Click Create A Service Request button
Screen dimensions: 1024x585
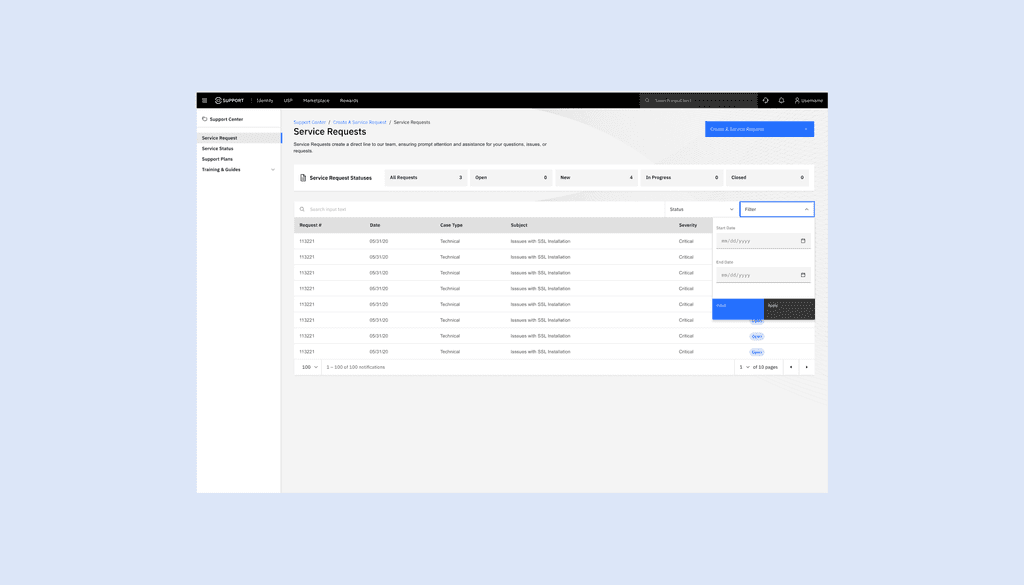tap(760, 129)
